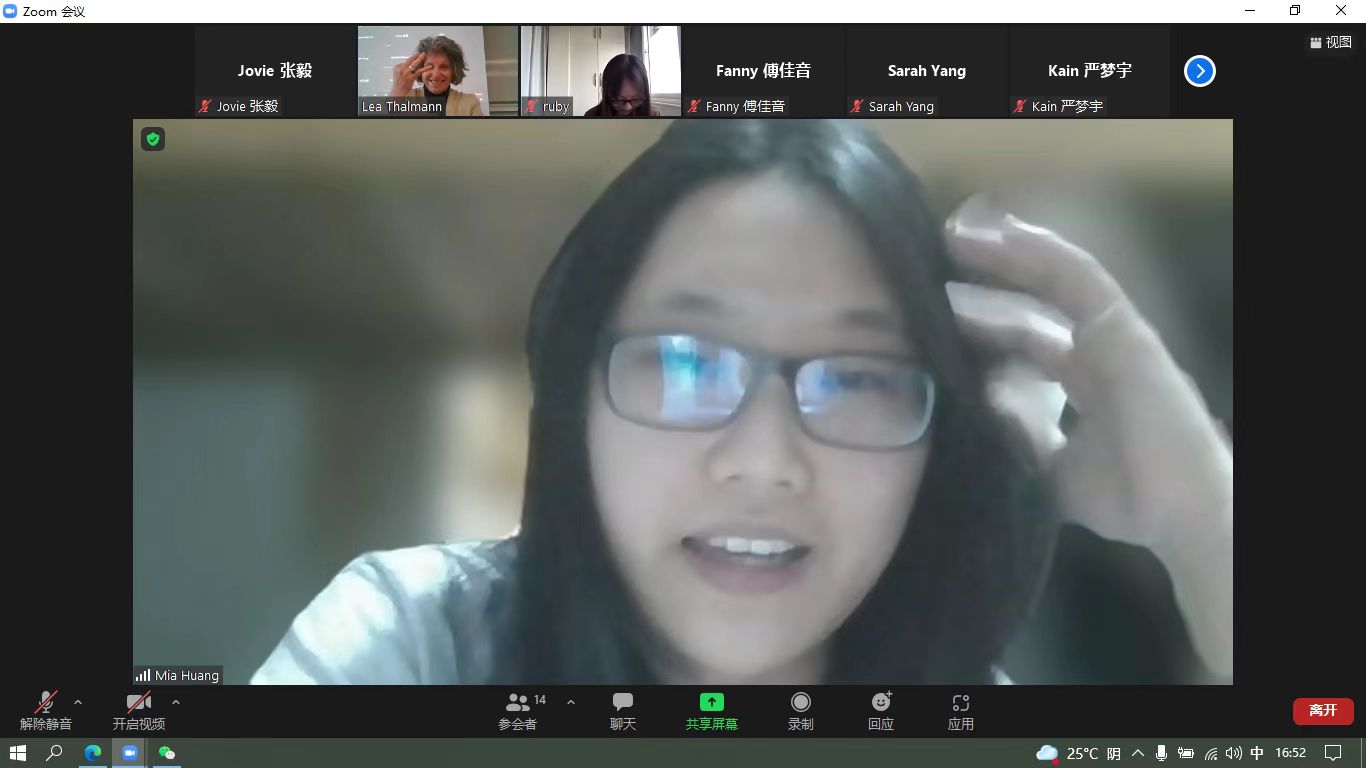Start screen sharing with 共享屏幕
This screenshot has height=768, width=1366.
[x=712, y=711]
